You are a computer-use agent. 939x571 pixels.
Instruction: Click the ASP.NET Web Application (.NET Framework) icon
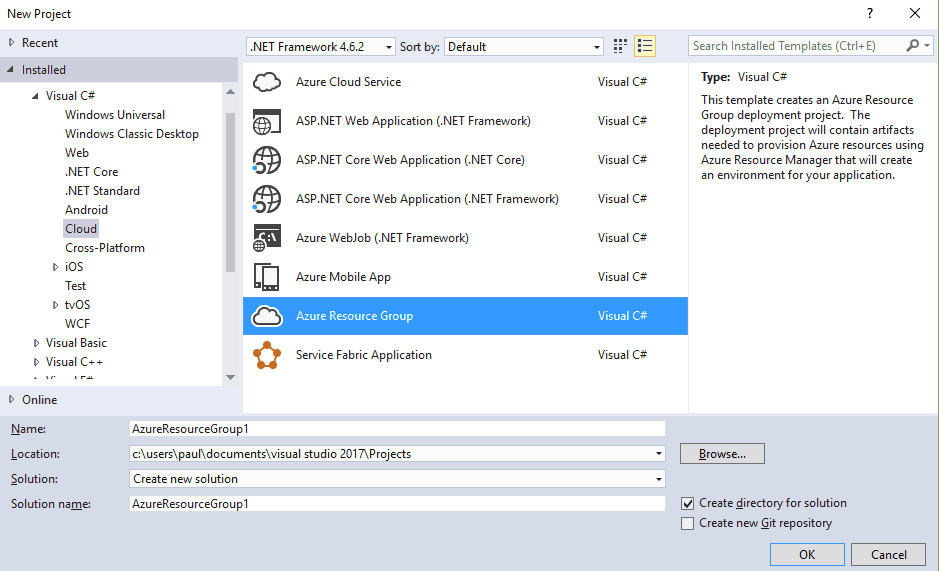tap(266, 121)
